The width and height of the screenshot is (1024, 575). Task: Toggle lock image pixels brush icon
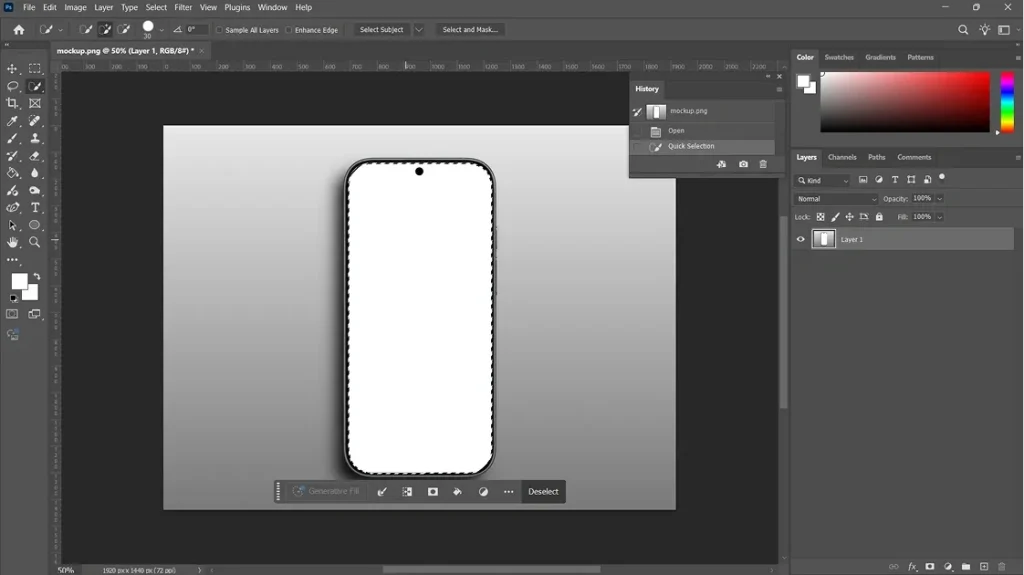pyautogui.click(x=835, y=217)
